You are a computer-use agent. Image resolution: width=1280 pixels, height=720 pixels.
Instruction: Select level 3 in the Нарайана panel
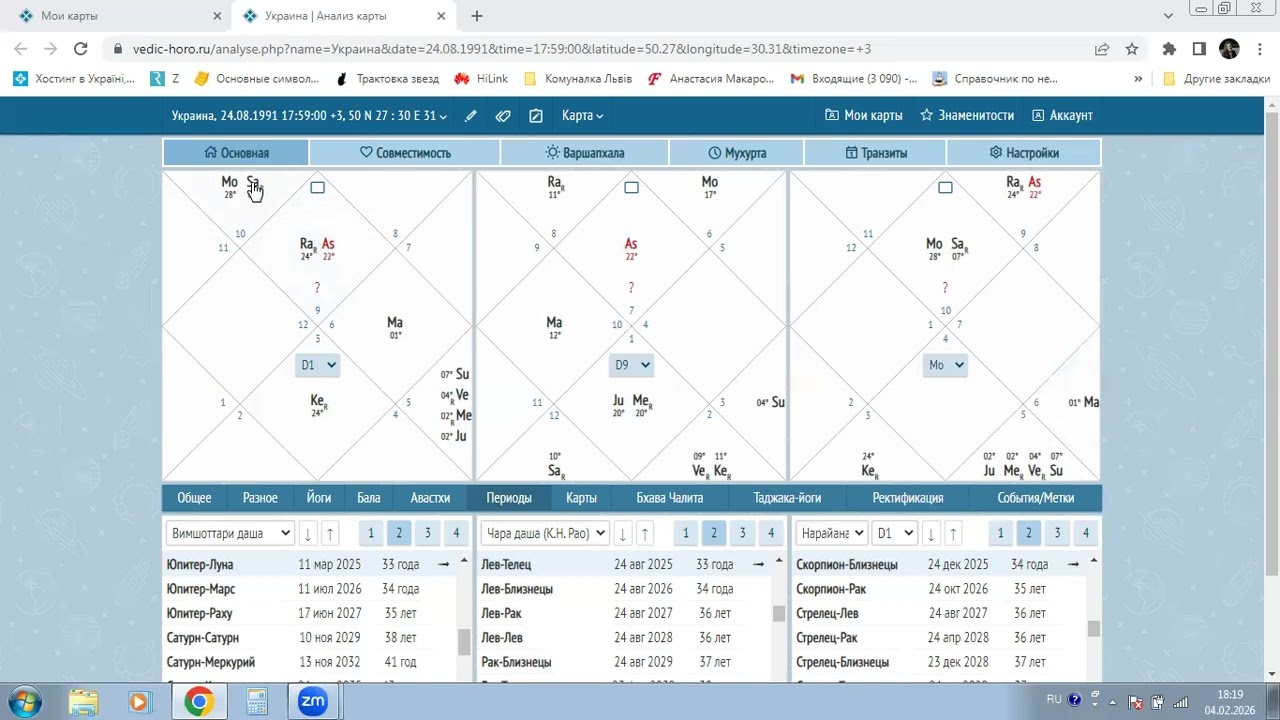[1057, 533]
